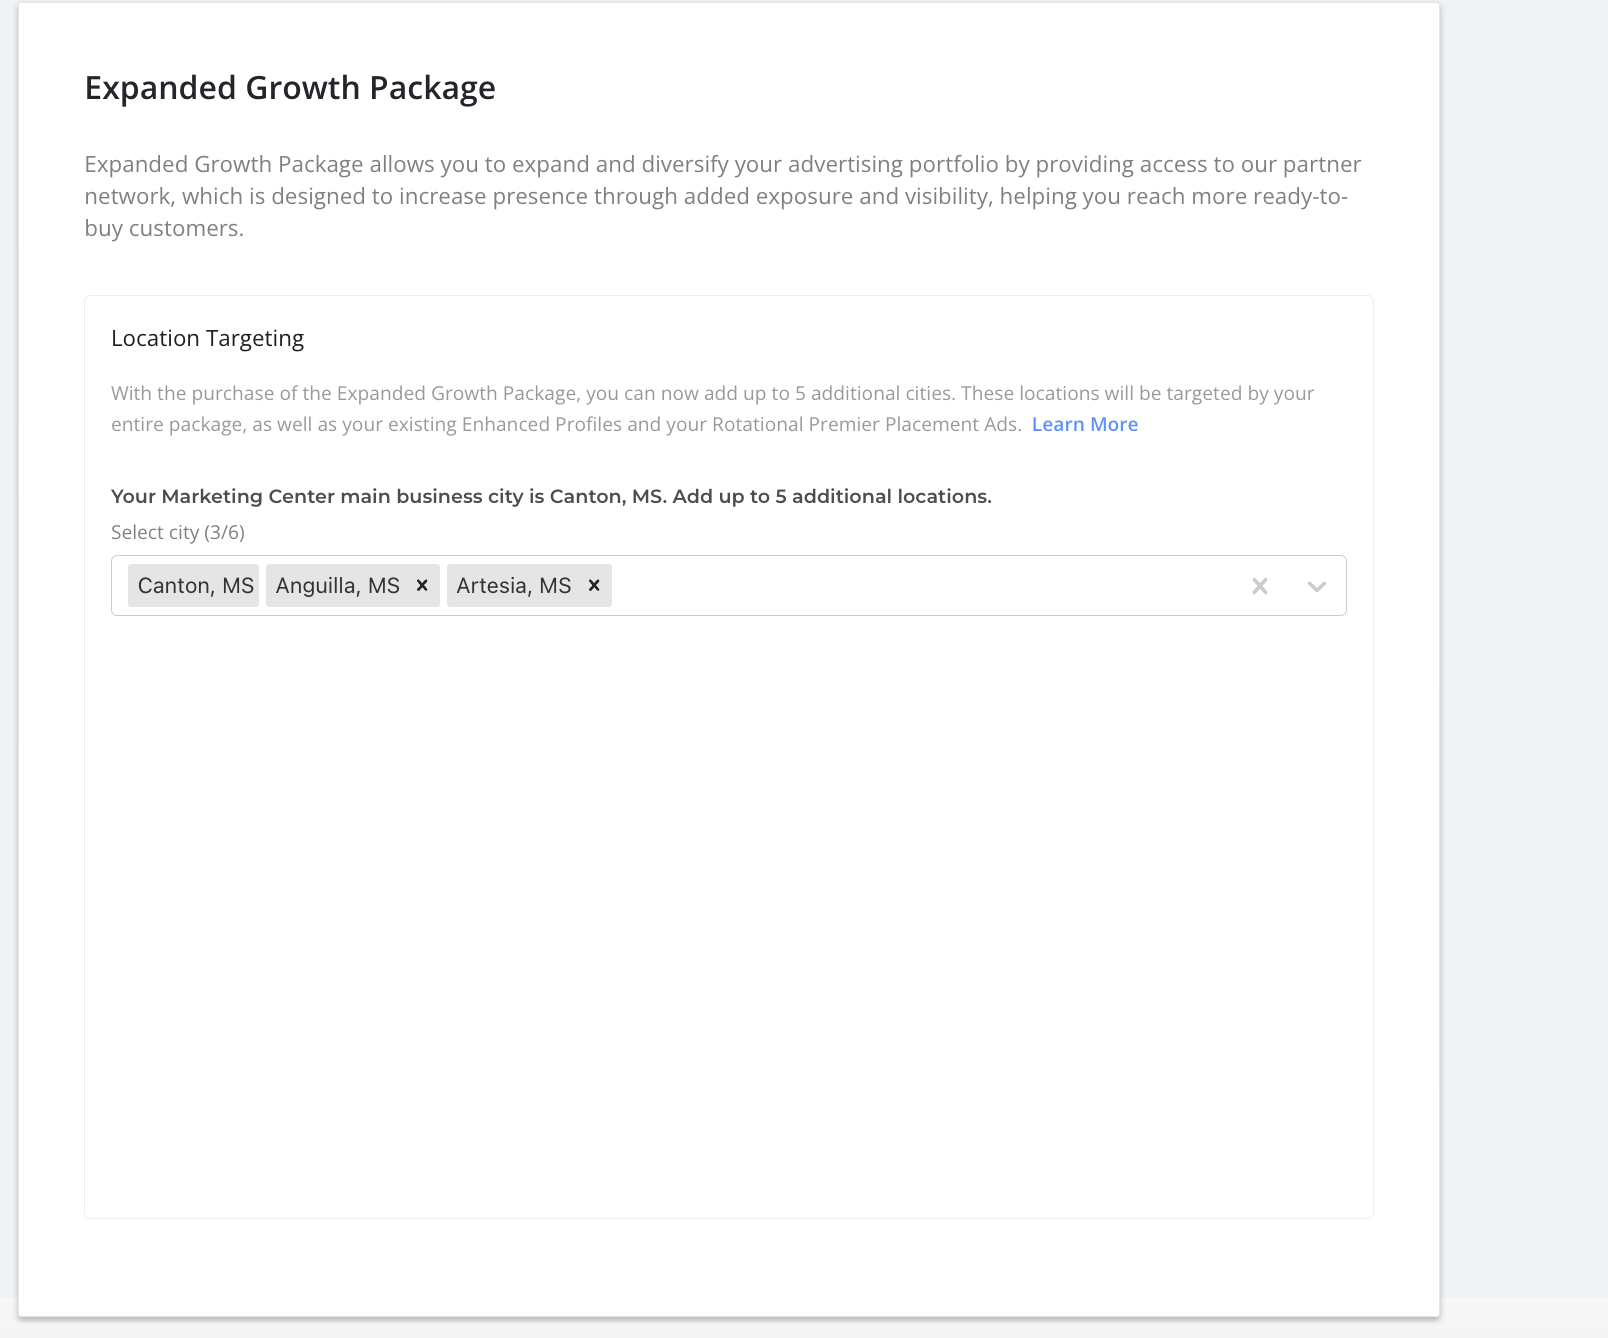The width and height of the screenshot is (1608, 1338).
Task: Open the Learn More link
Action: [x=1084, y=424]
